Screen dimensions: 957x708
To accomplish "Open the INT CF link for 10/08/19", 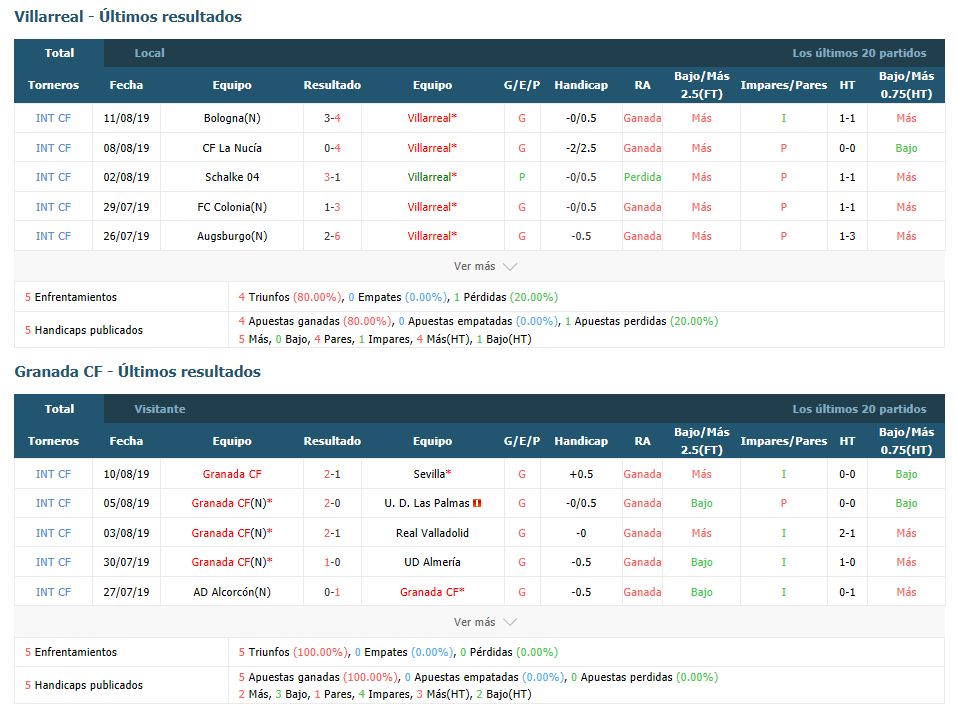I will point(53,474).
